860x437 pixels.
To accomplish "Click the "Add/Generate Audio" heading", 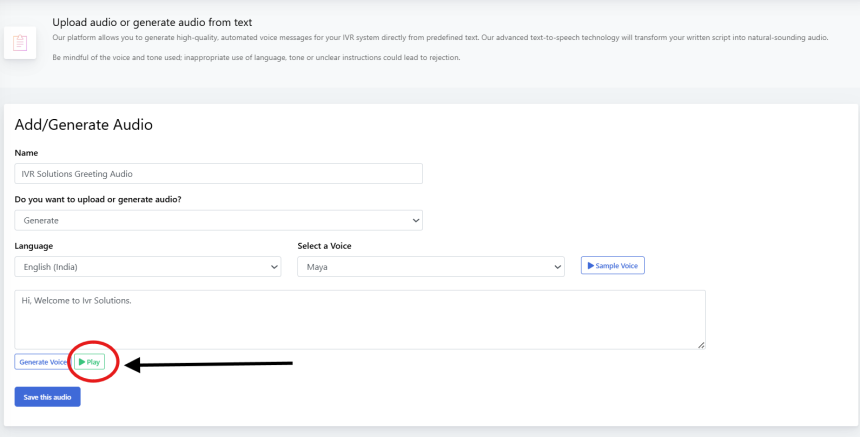I will click(83, 125).
